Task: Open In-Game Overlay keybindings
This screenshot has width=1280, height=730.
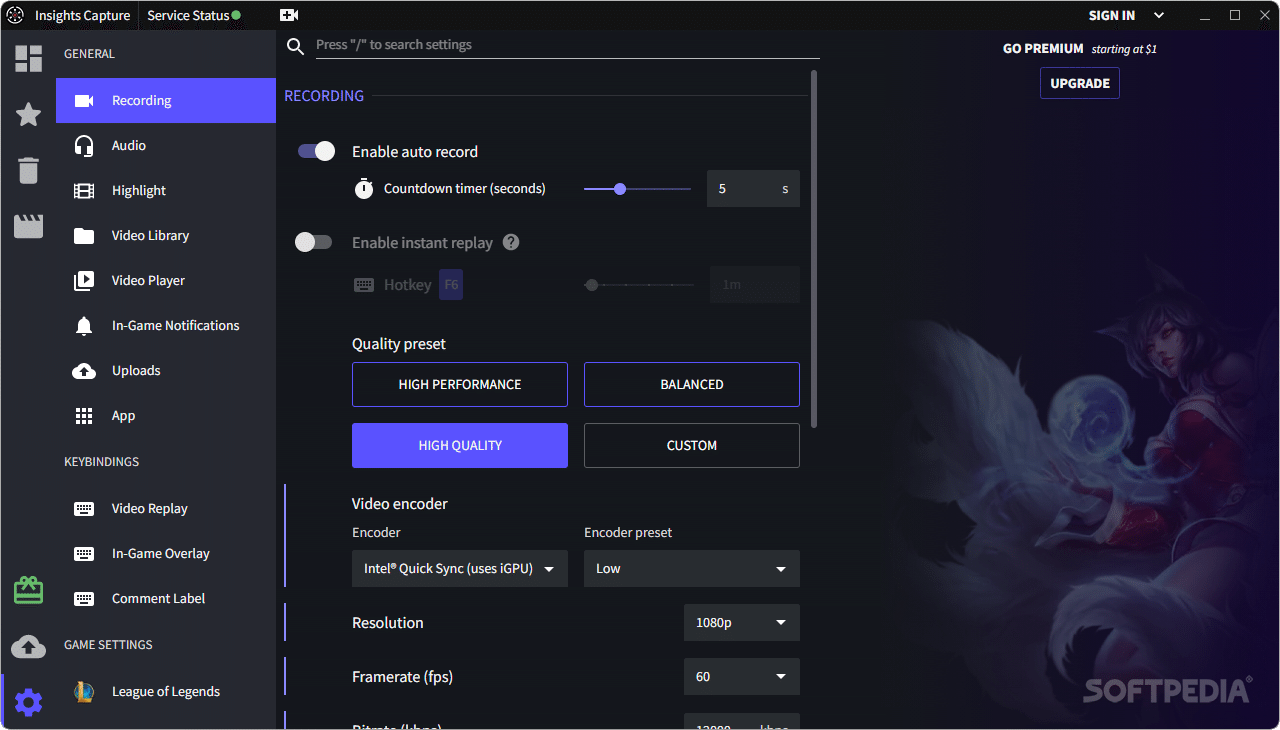Action: [x=166, y=553]
